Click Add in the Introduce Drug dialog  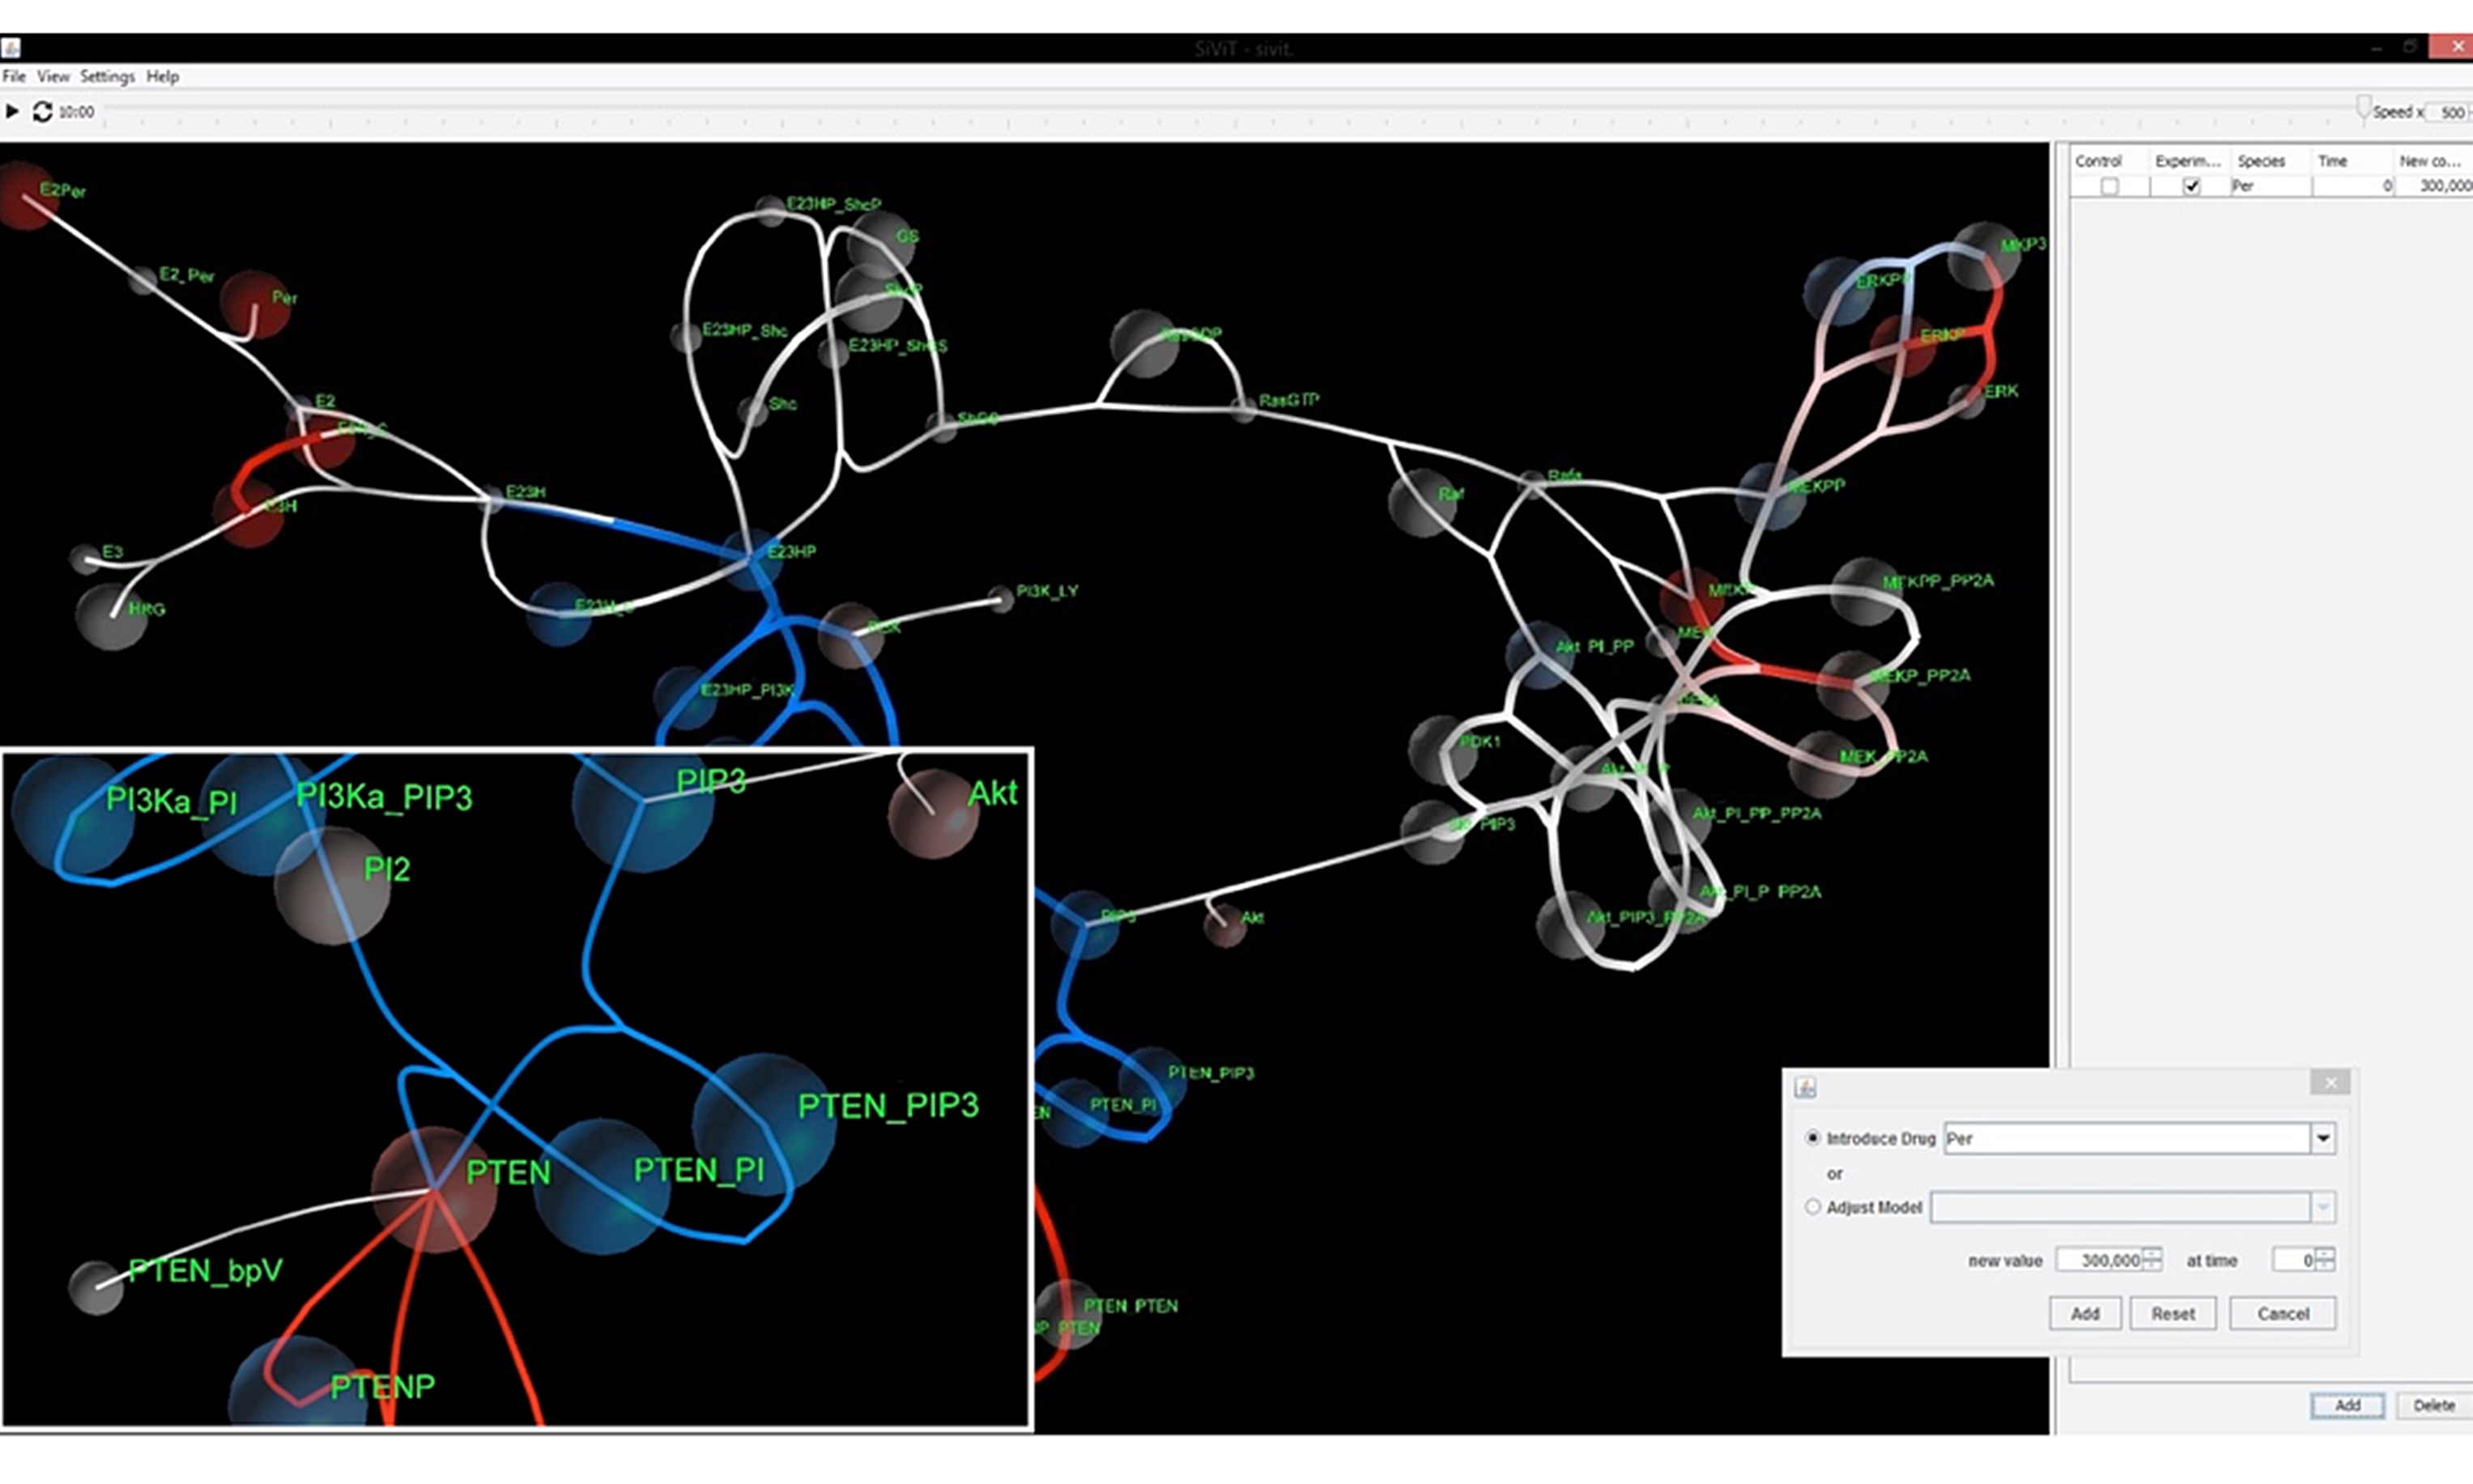[2085, 1313]
